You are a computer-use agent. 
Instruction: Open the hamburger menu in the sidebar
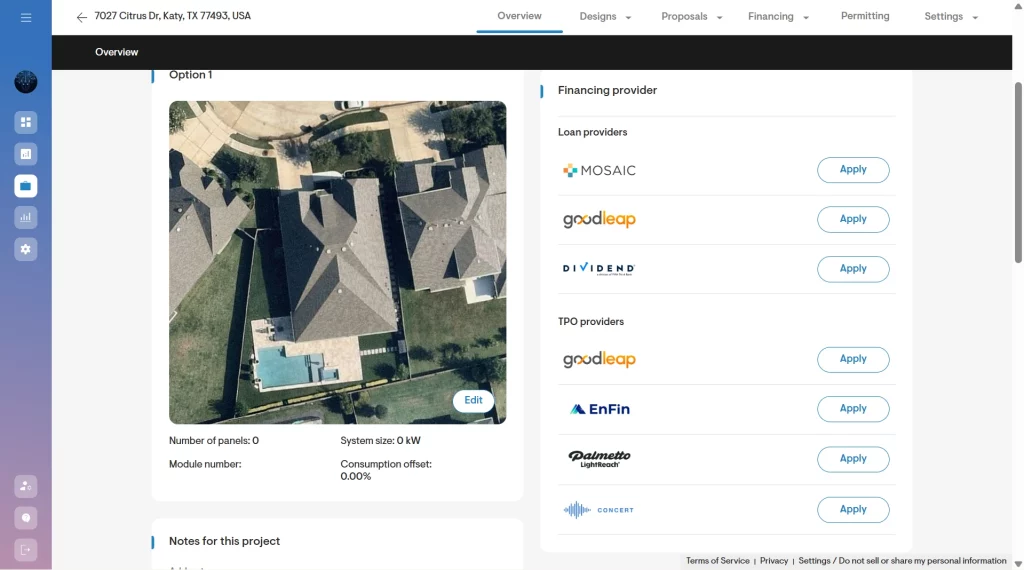tap(26, 18)
